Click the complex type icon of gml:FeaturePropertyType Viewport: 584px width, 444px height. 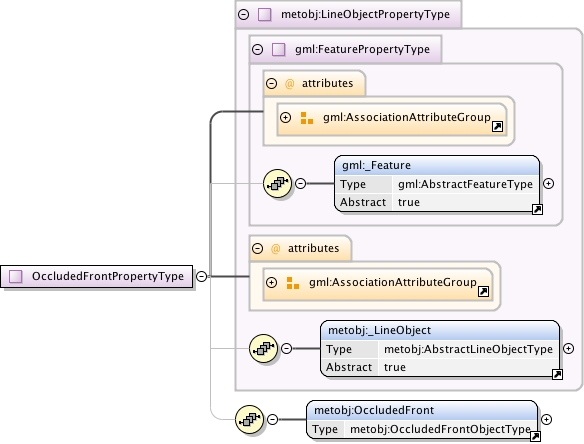(279, 49)
